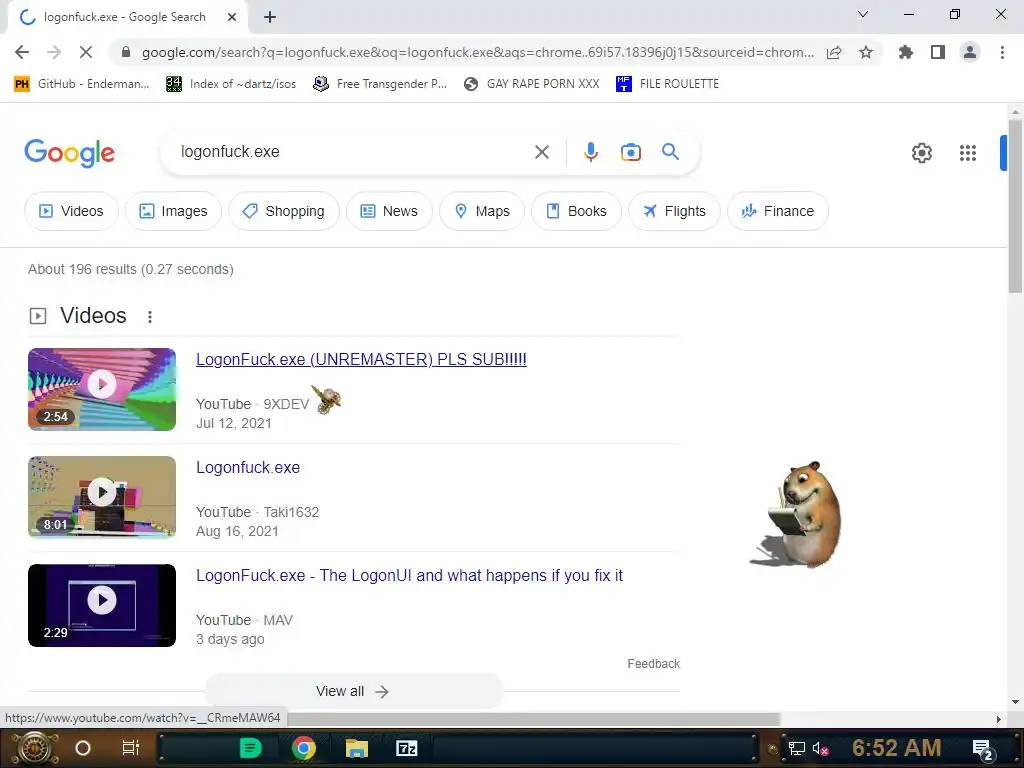Open the FILE ROULETTE bookmark

[x=667, y=84]
